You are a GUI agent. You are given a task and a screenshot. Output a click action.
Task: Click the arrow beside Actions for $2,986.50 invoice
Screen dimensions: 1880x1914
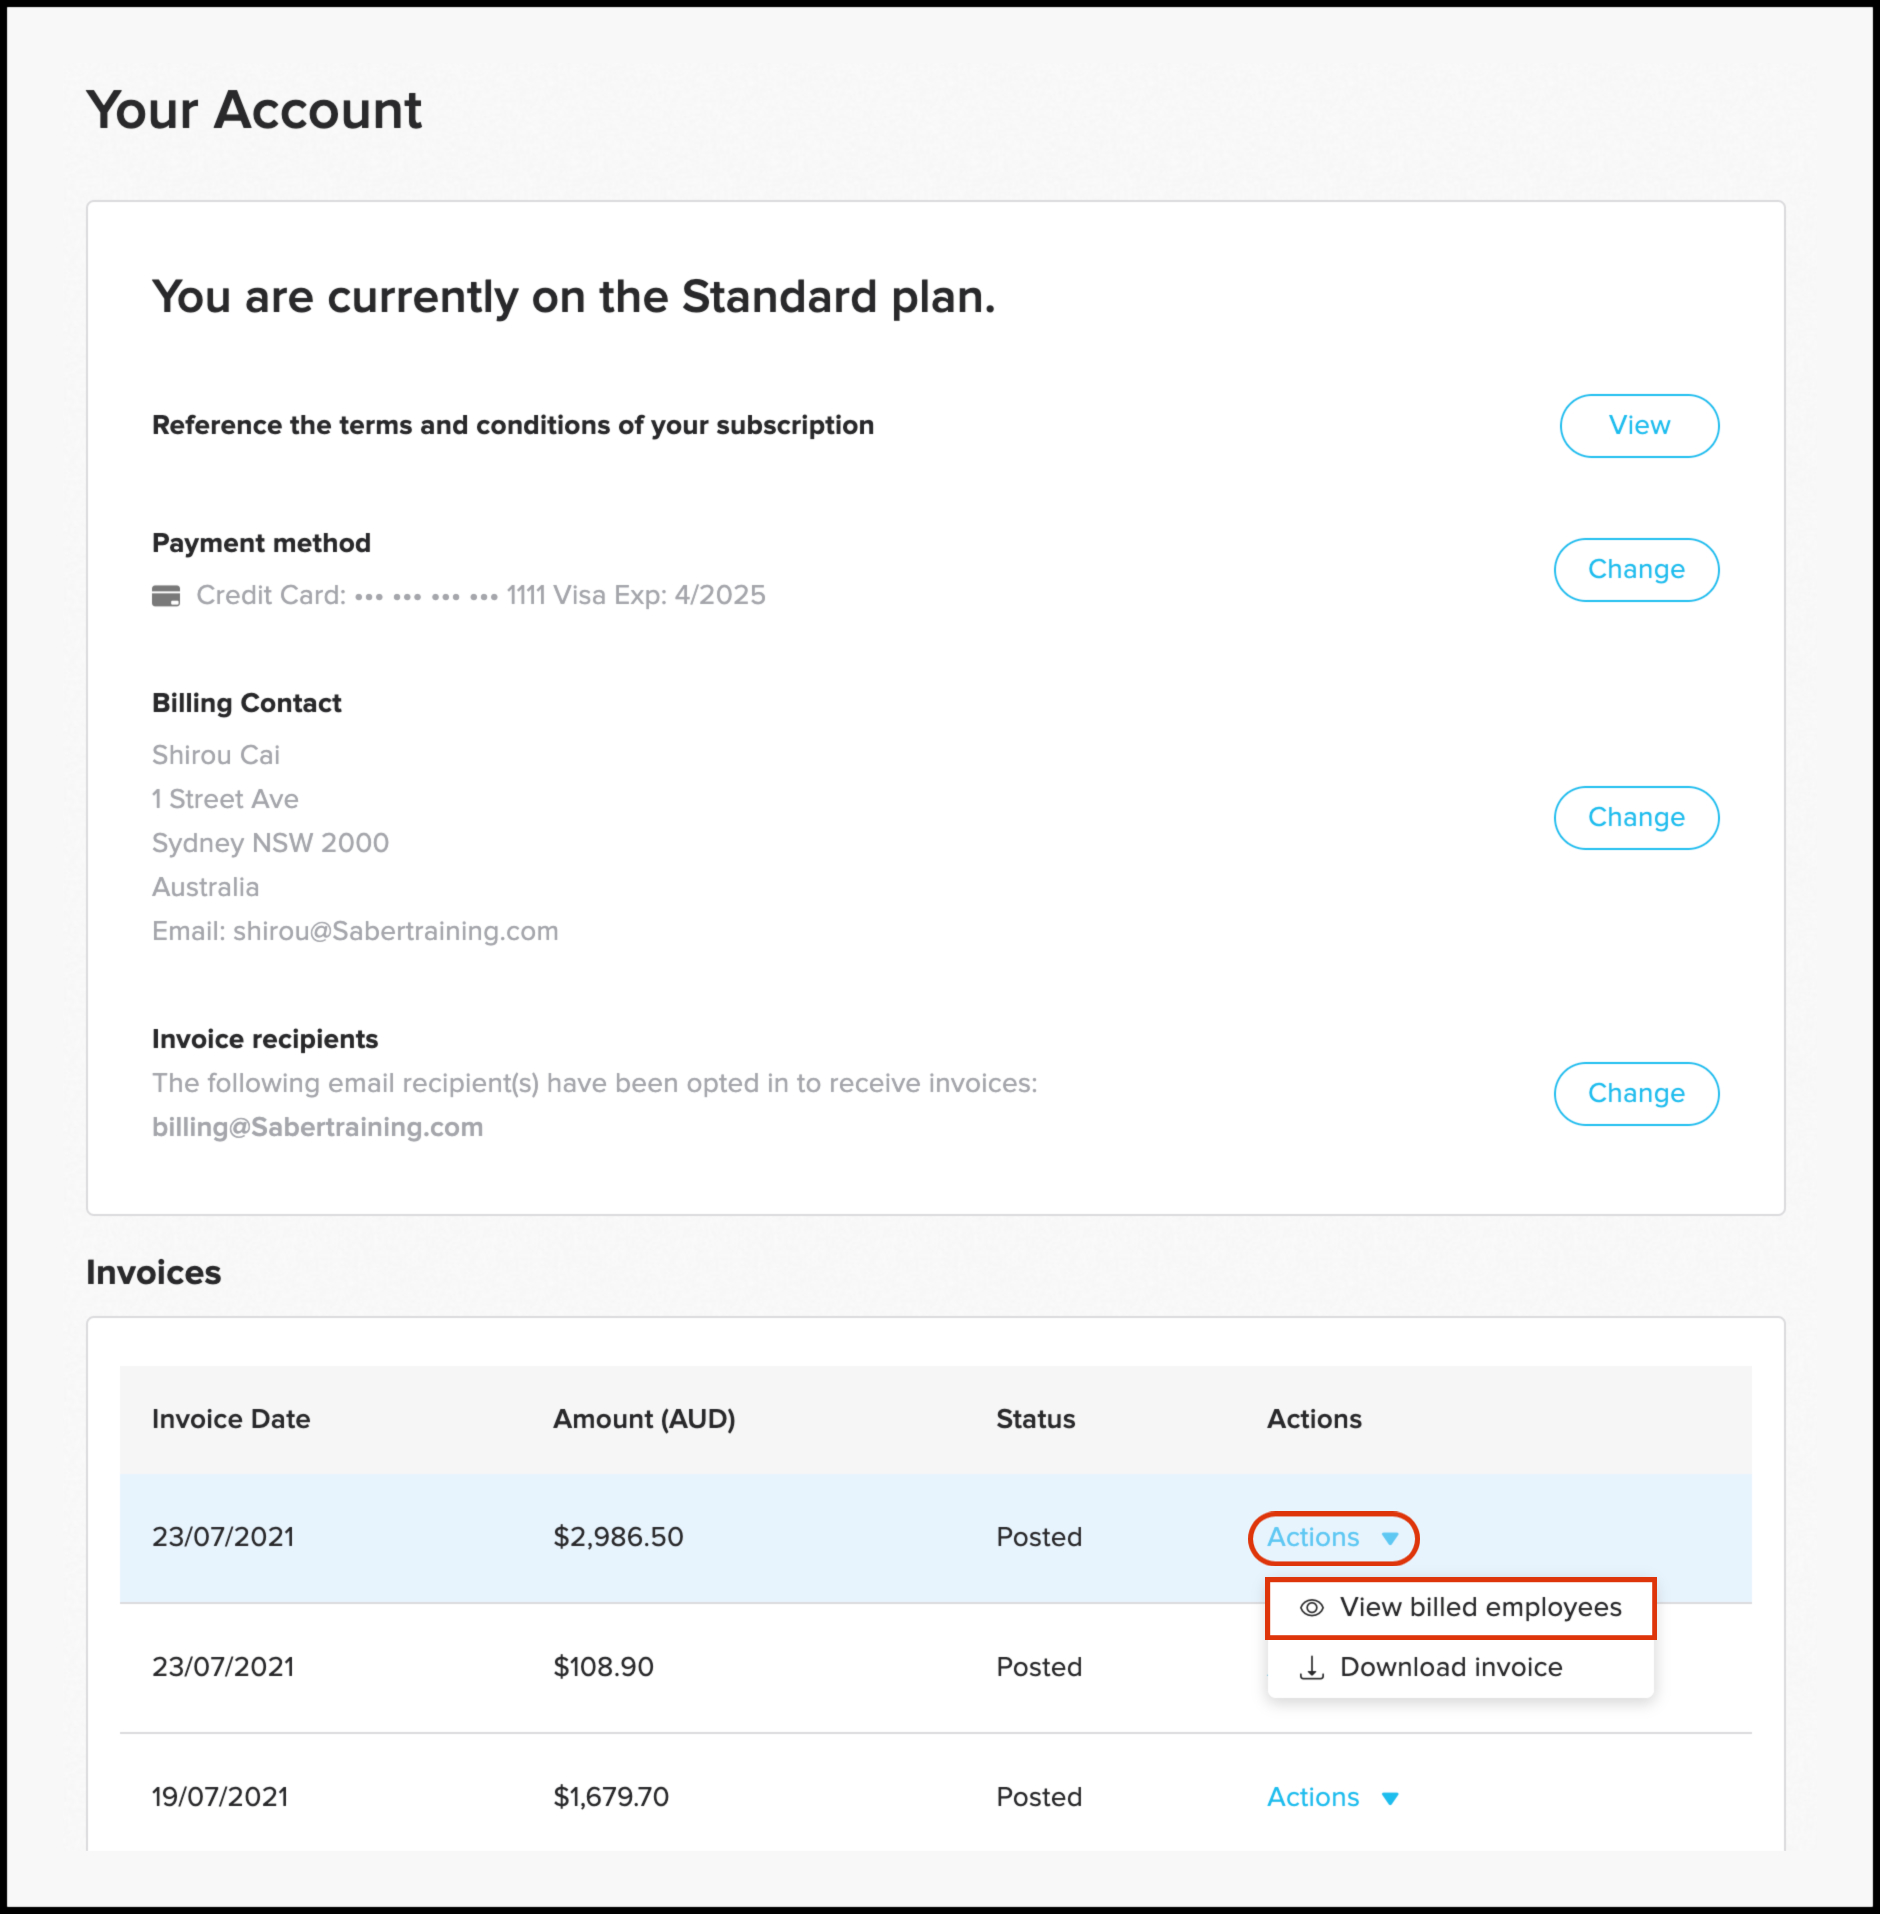pos(1390,1538)
